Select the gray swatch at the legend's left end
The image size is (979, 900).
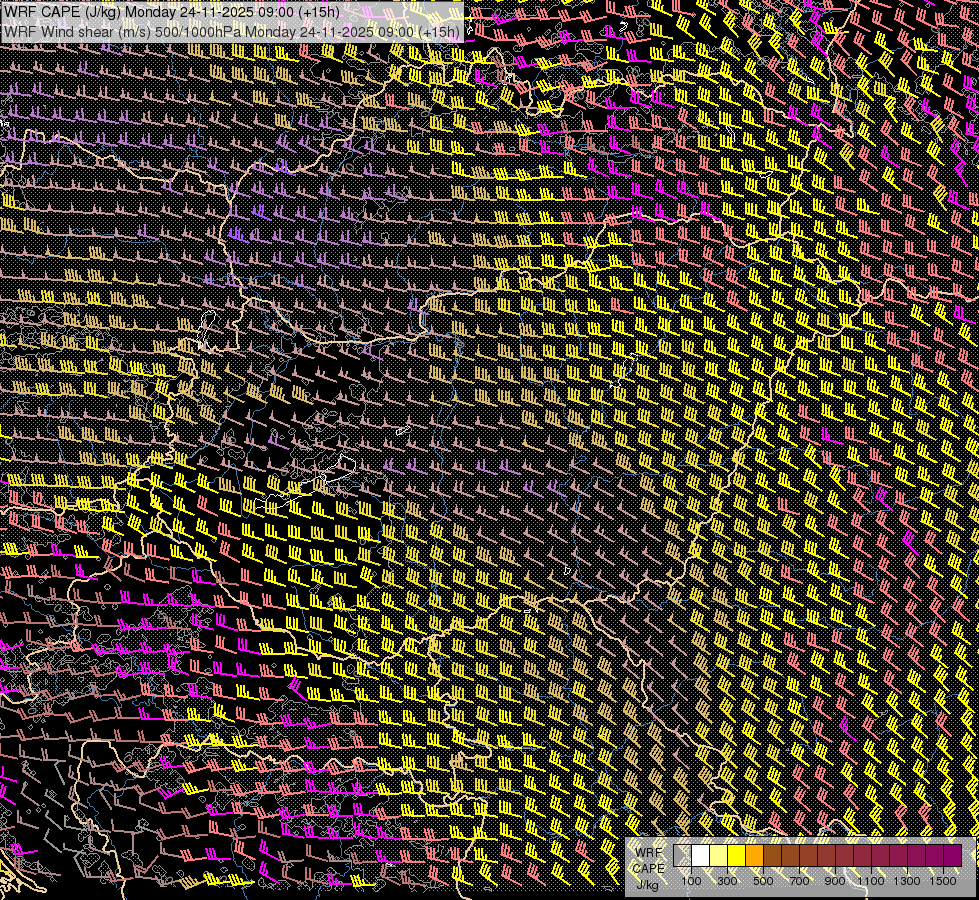pos(682,855)
